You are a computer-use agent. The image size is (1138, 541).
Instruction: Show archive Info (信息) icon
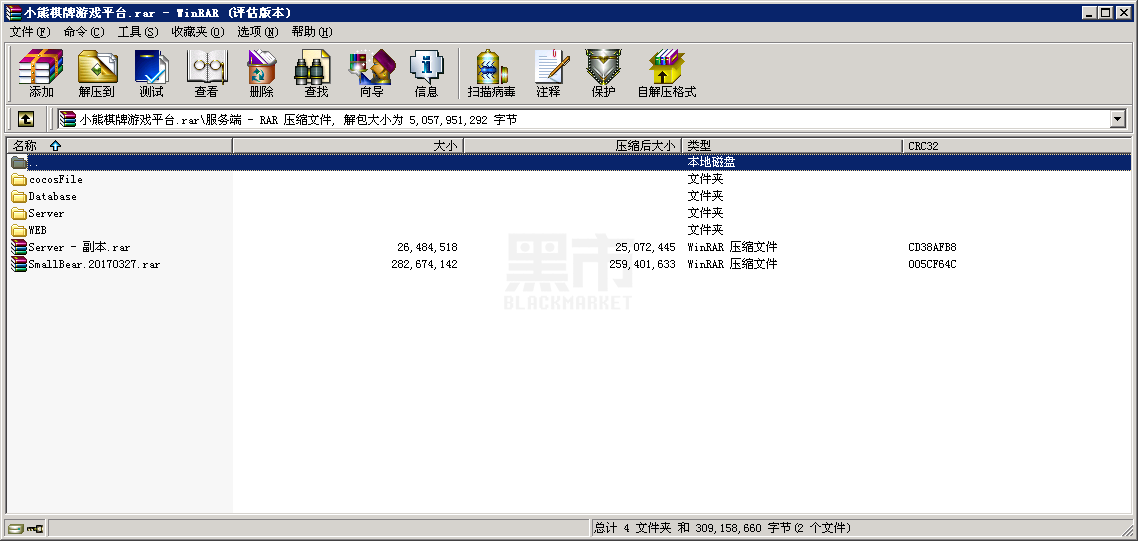point(426,73)
